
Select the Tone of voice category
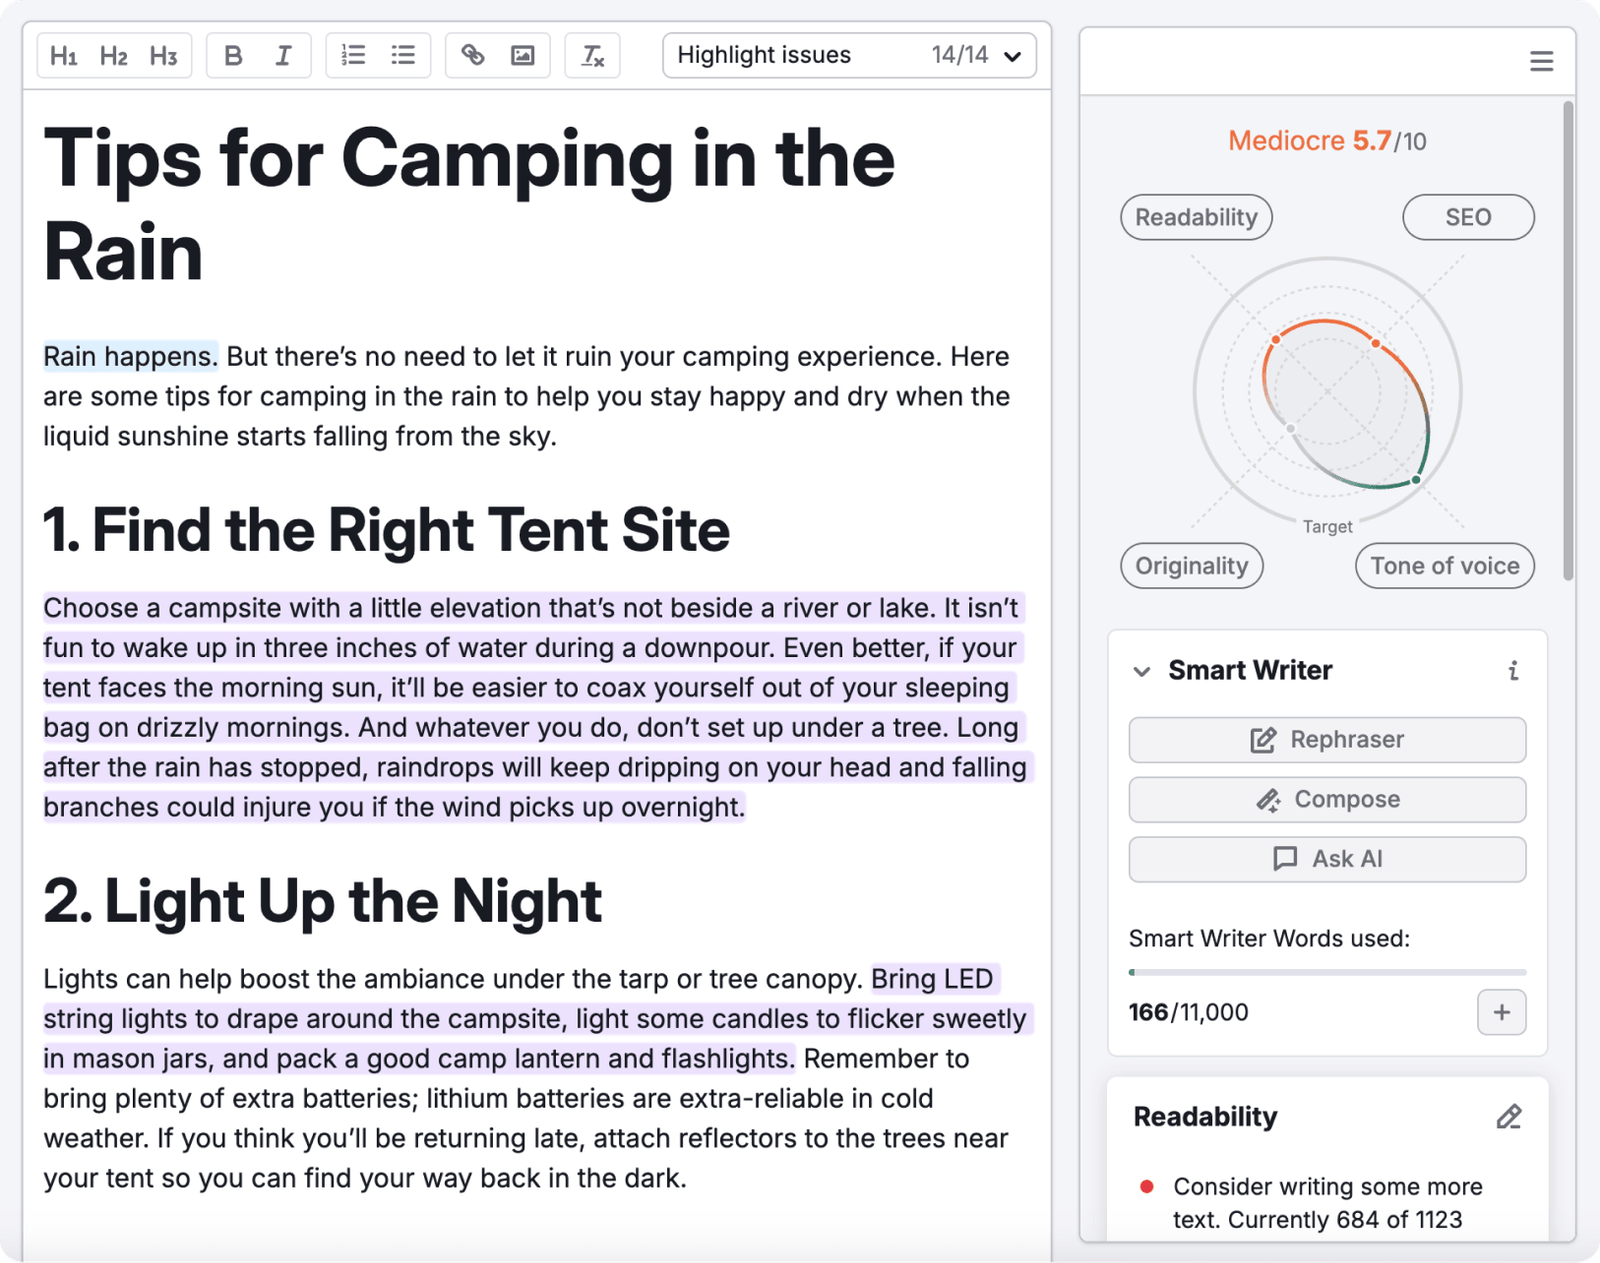point(1443,566)
